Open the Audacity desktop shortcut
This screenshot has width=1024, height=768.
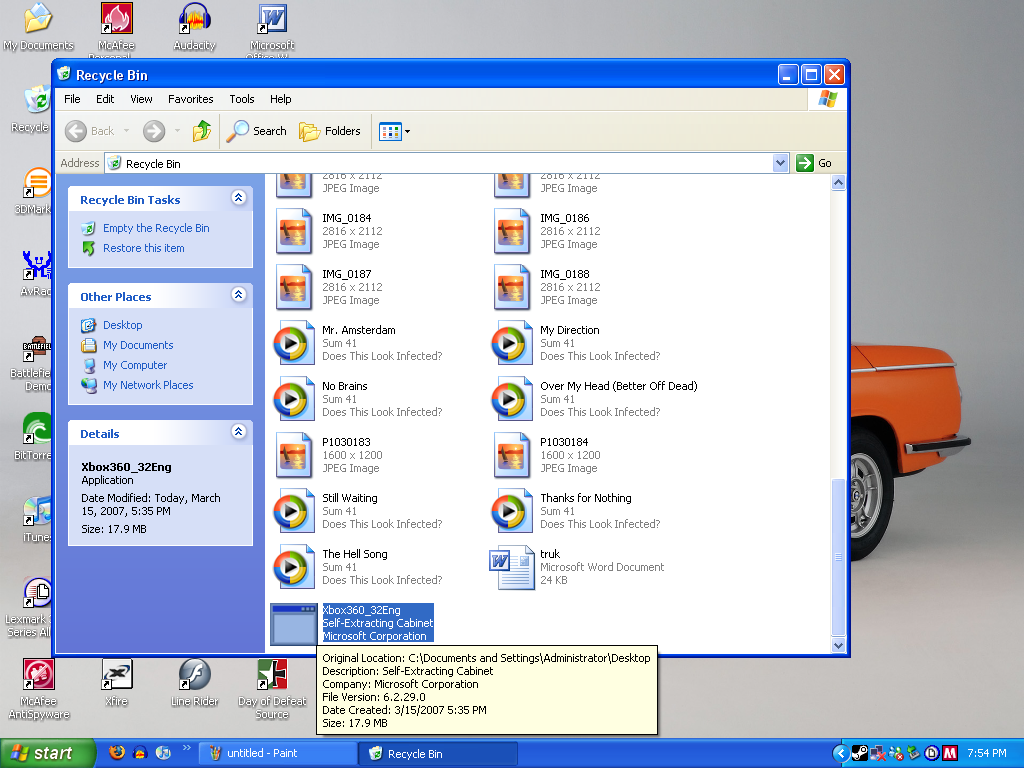[194, 20]
